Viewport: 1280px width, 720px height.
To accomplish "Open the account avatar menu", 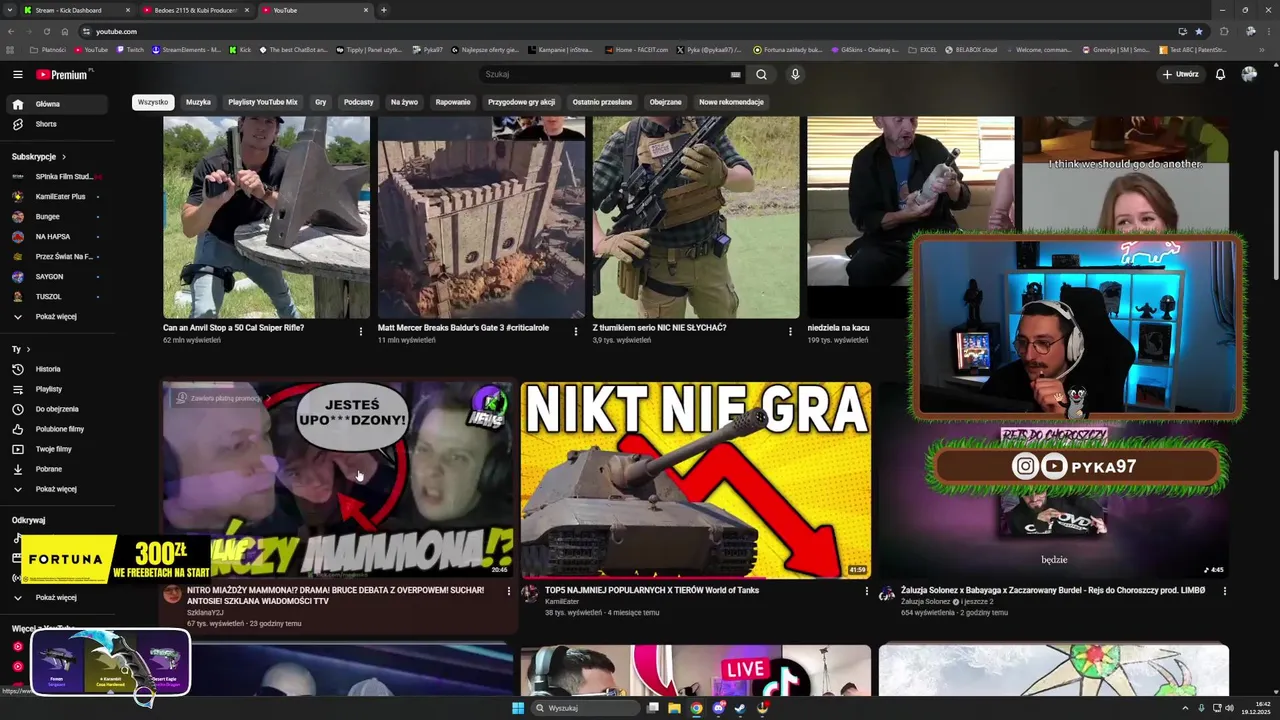I will pos(1249,74).
